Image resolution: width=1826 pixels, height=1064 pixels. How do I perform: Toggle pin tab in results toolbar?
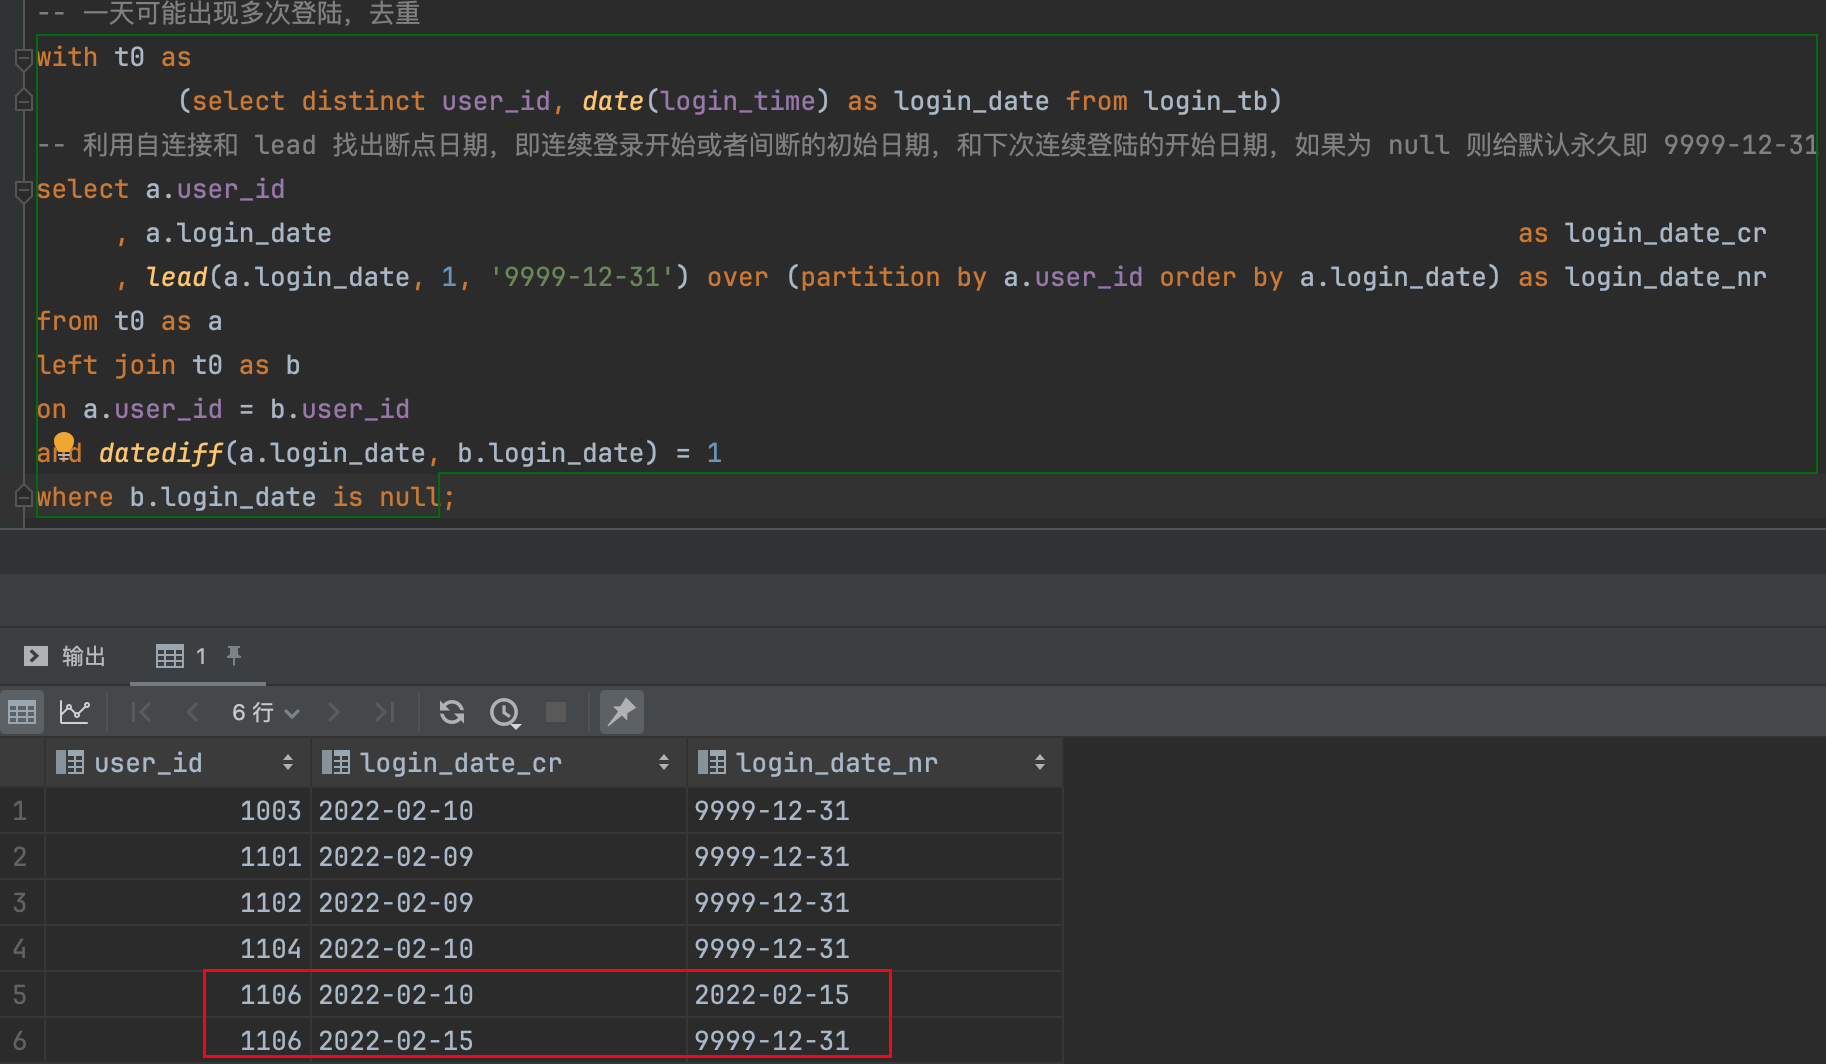tap(622, 712)
